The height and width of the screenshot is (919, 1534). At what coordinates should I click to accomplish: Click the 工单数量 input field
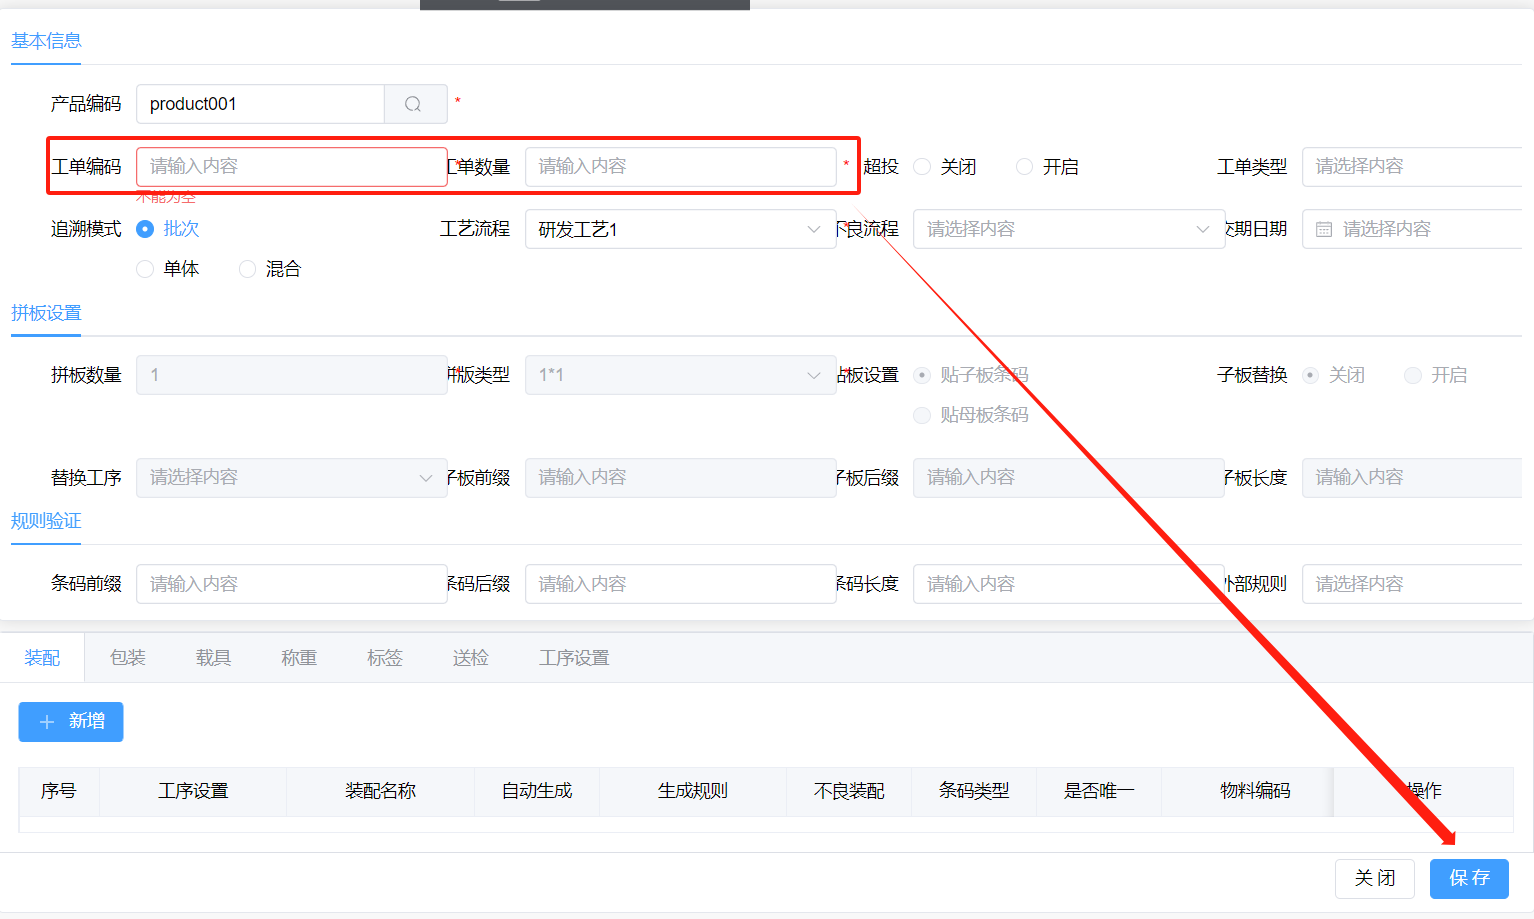point(679,167)
